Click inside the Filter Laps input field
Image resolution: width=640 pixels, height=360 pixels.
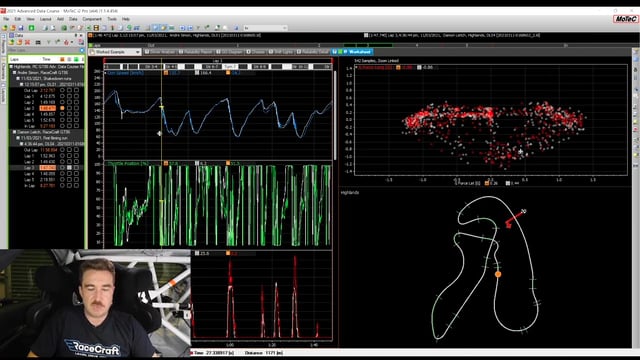[x=43, y=50]
